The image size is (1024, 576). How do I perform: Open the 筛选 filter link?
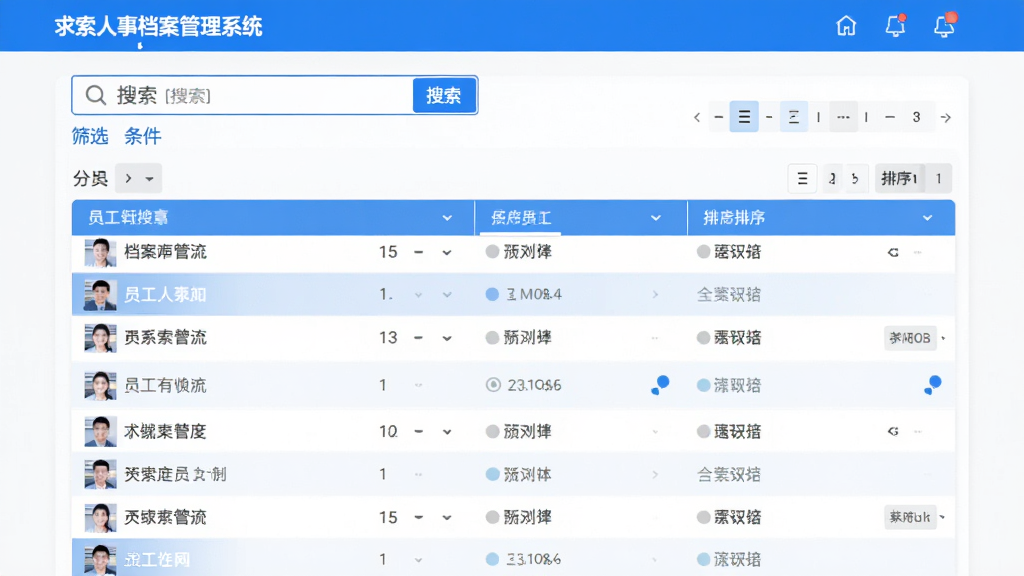90,136
